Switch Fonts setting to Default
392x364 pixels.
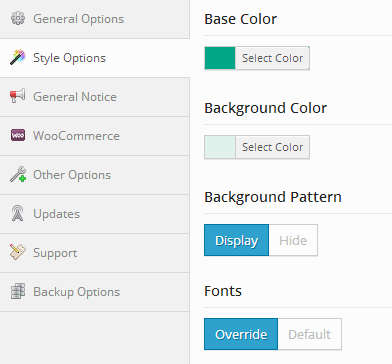tap(309, 334)
